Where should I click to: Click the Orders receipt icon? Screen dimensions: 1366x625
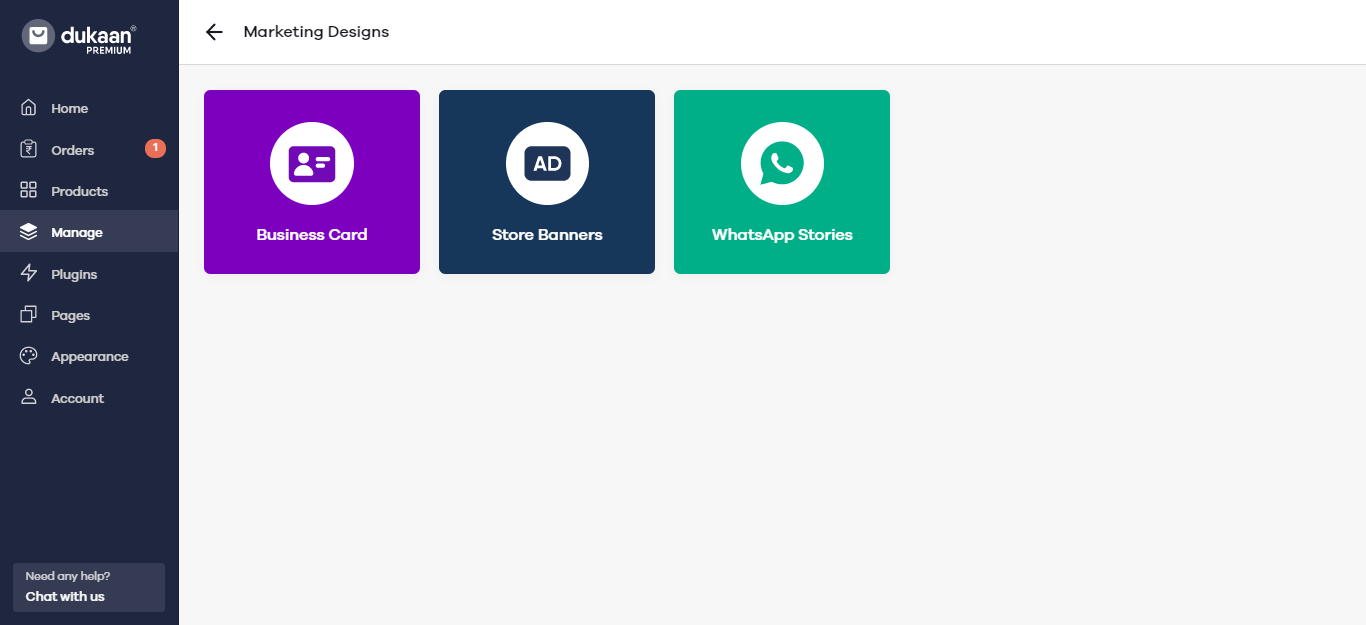[29, 149]
